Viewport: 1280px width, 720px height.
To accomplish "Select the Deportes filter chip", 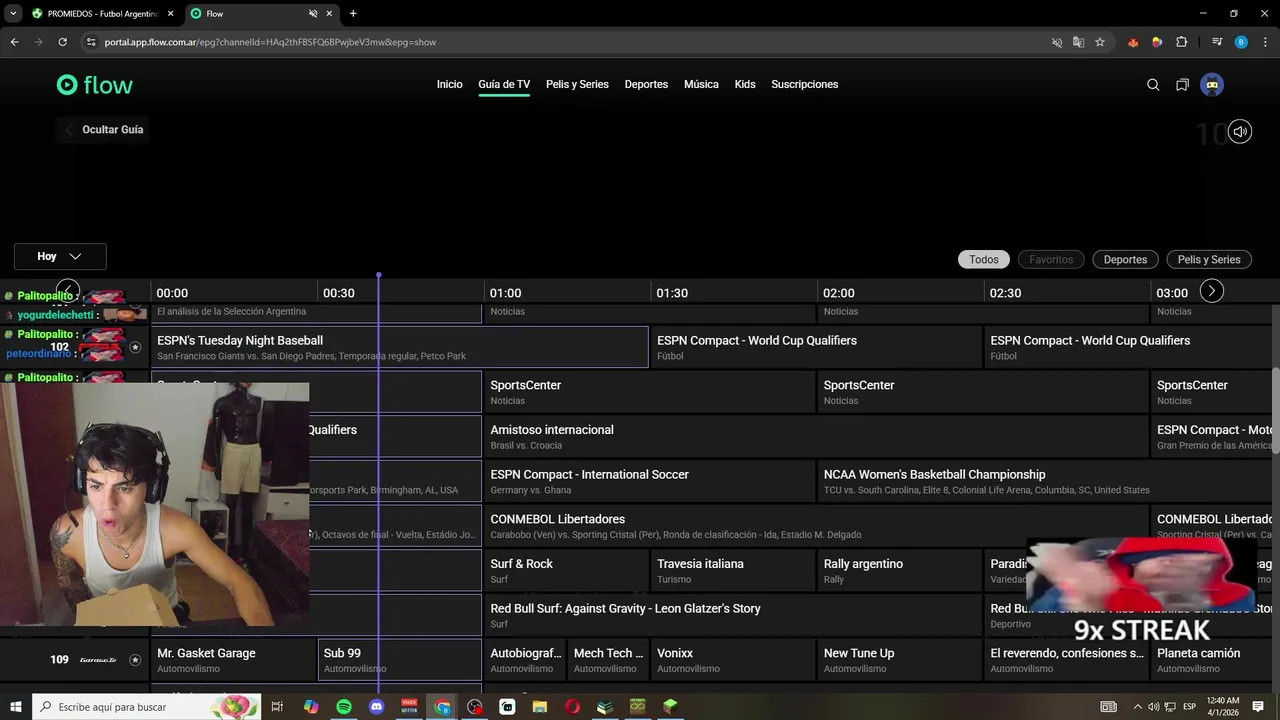I will [1125, 260].
